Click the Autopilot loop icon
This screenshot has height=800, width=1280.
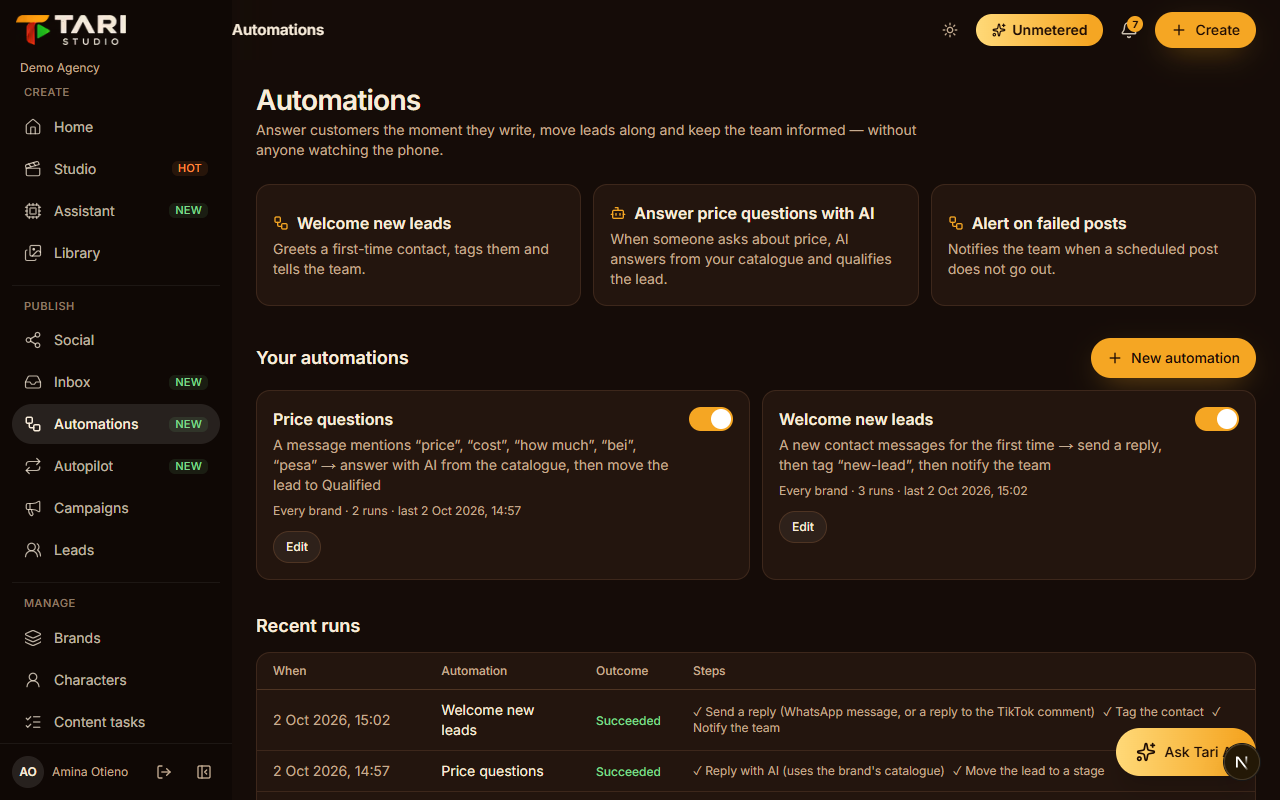[33, 466]
